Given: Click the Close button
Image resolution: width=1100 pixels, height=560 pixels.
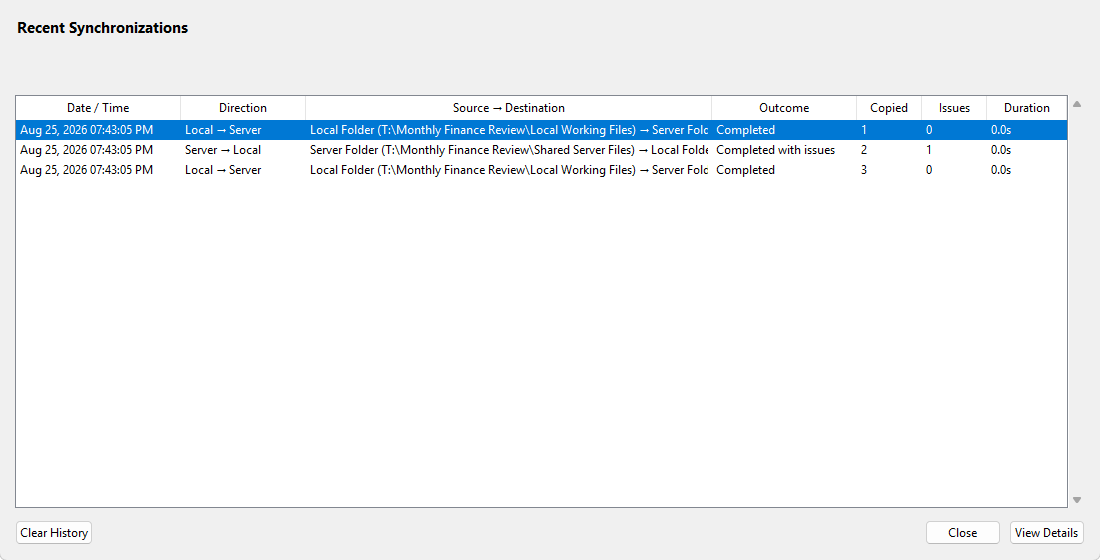Looking at the screenshot, I should point(962,533).
